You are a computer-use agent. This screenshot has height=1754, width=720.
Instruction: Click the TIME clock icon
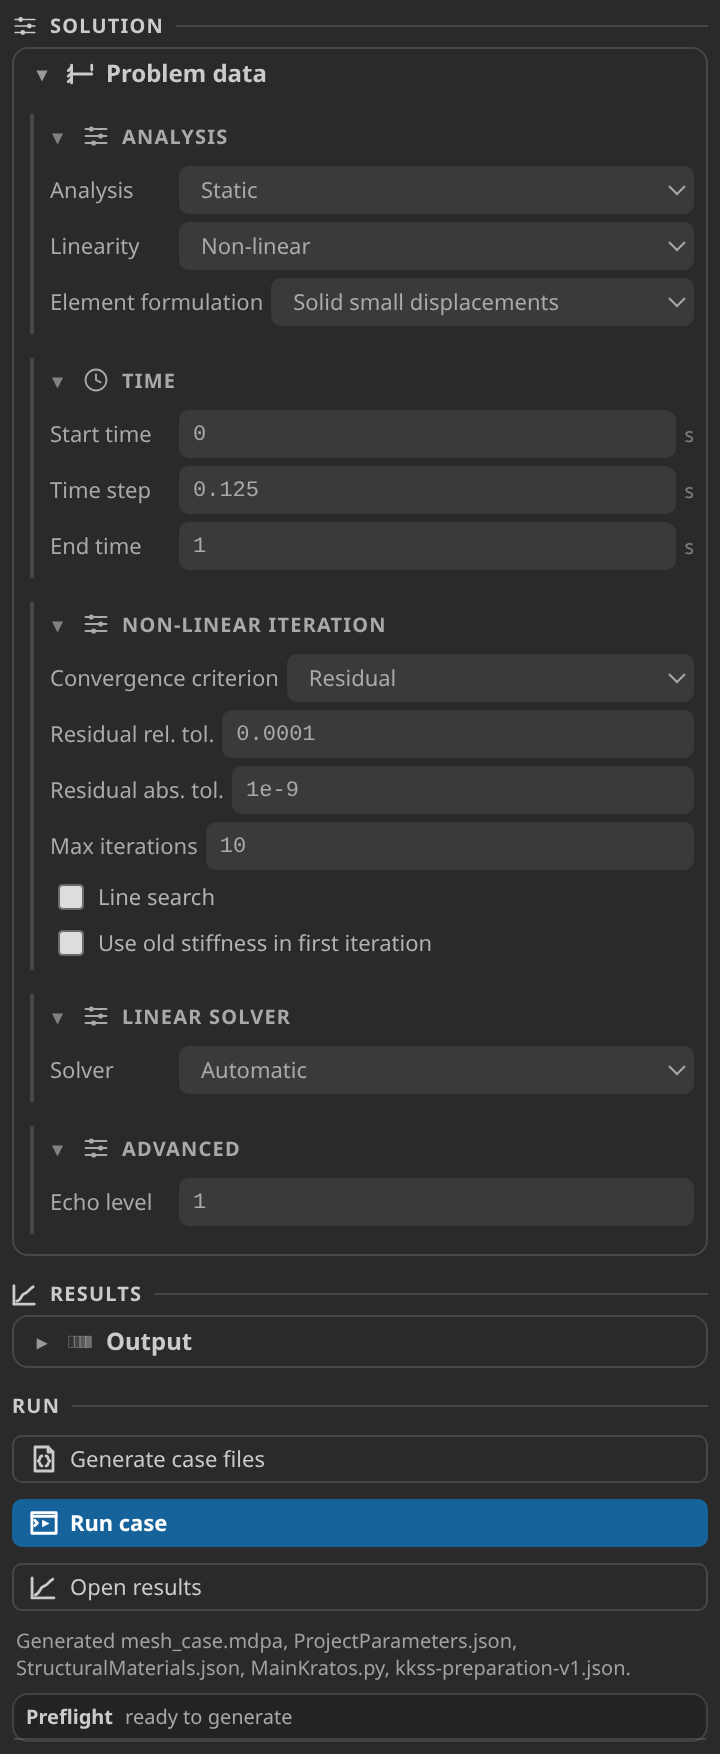(x=96, y=380)
